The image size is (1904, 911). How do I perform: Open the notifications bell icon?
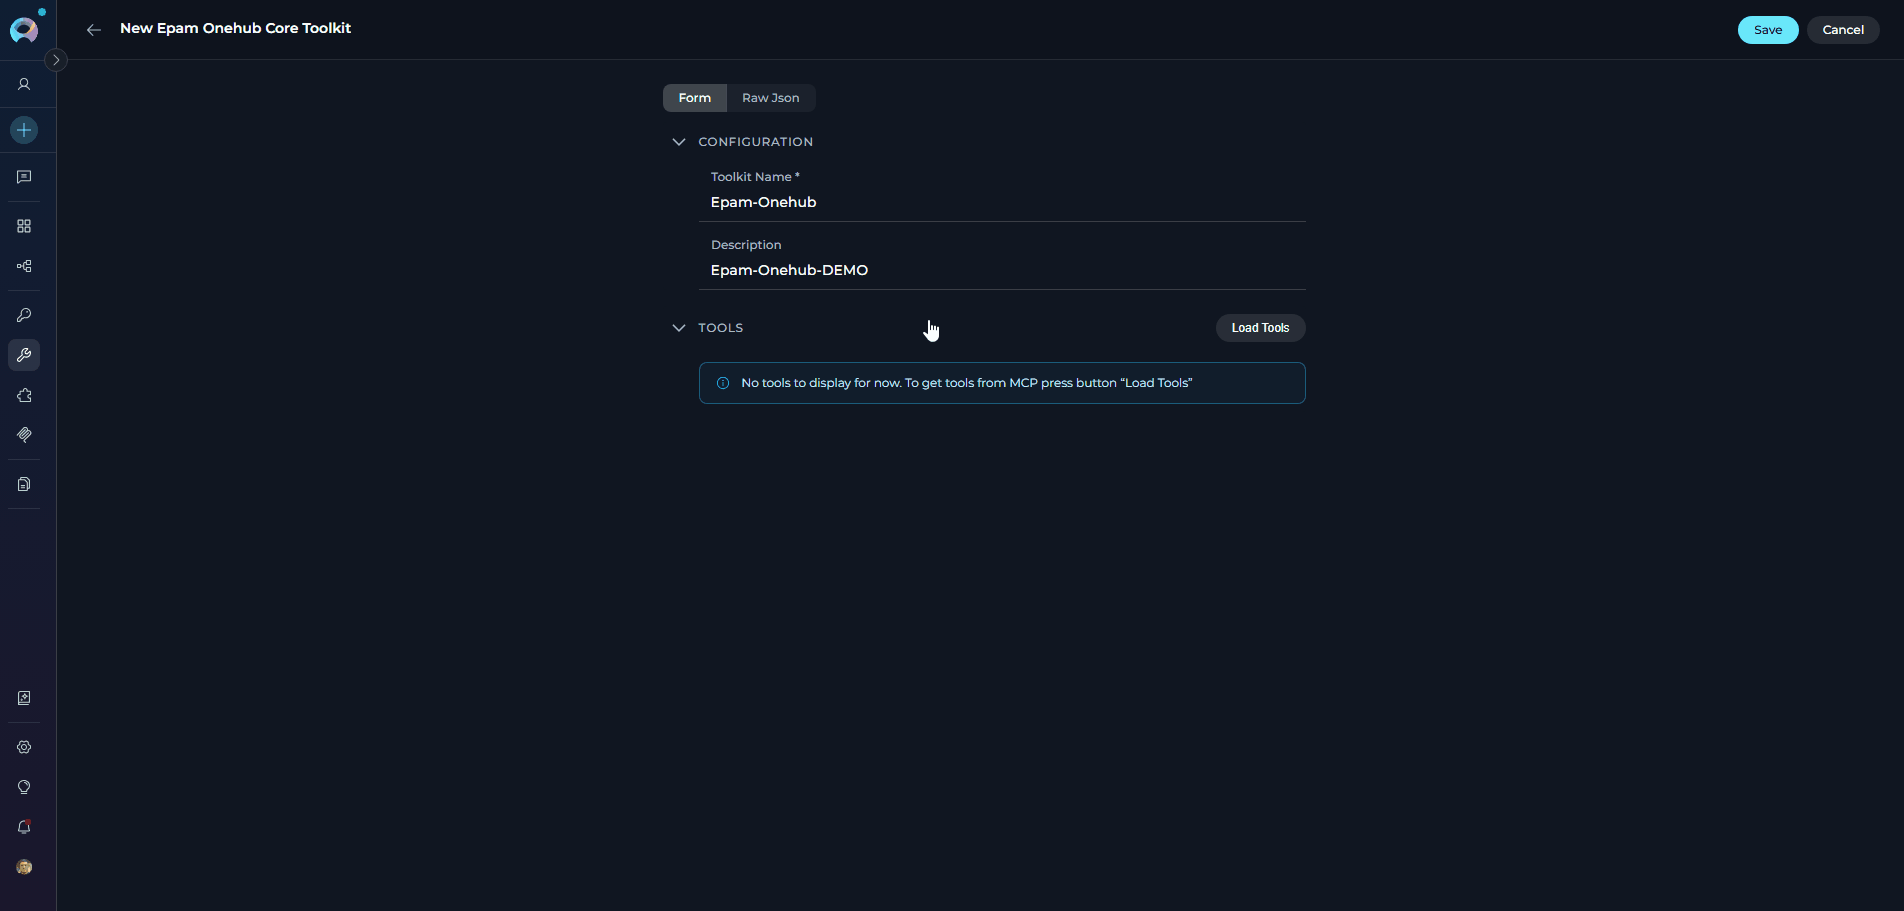point(24,827)
